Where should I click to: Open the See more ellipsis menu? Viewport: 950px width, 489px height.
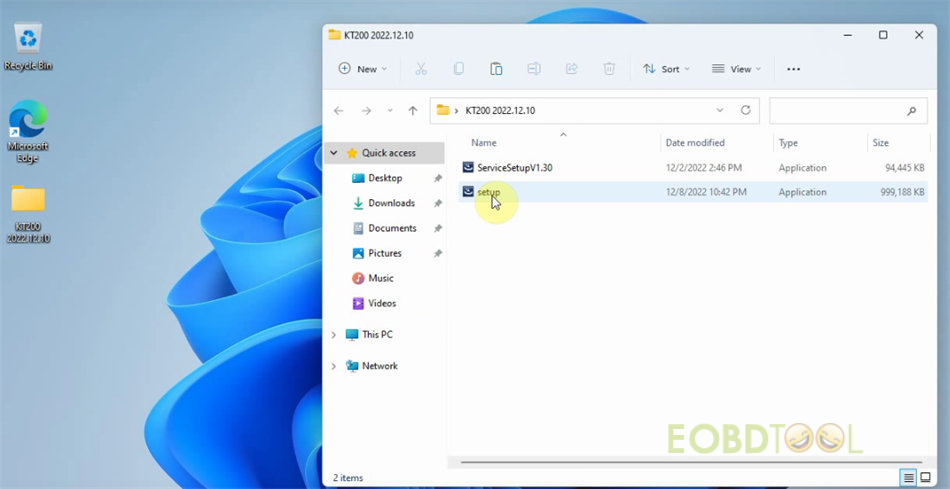[793, 69]
